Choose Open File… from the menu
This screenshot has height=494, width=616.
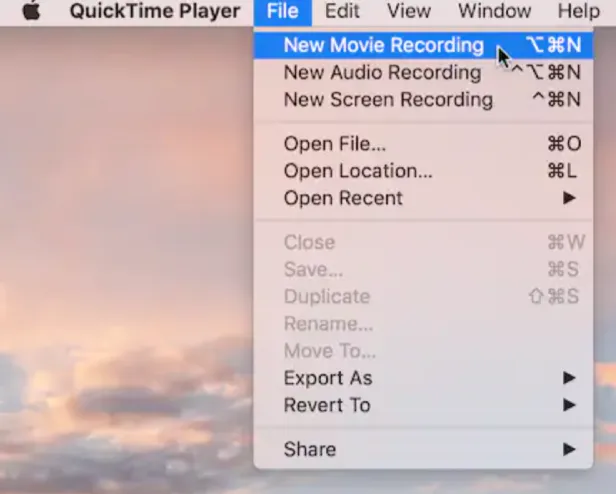point(335,144)
